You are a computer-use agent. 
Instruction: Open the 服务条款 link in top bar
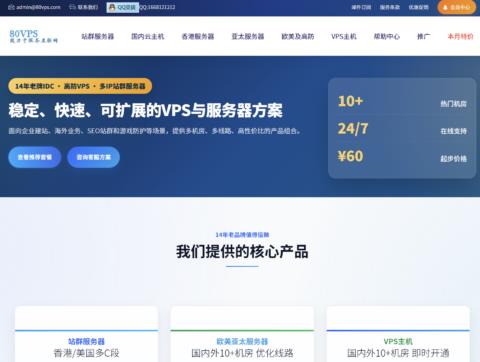click(390, 7)
